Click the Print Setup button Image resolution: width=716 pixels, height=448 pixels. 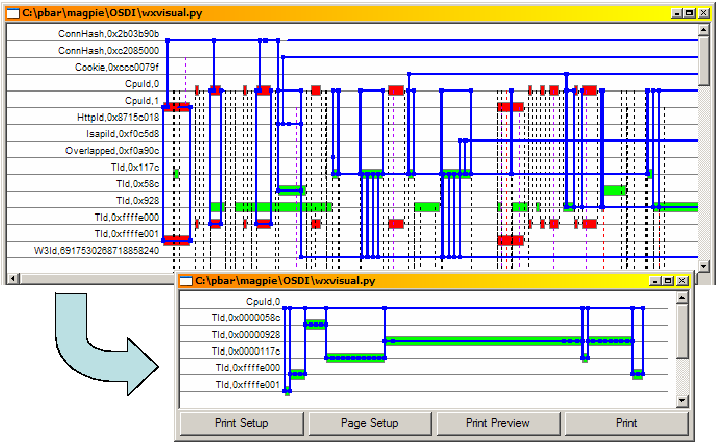pos(241,423)
